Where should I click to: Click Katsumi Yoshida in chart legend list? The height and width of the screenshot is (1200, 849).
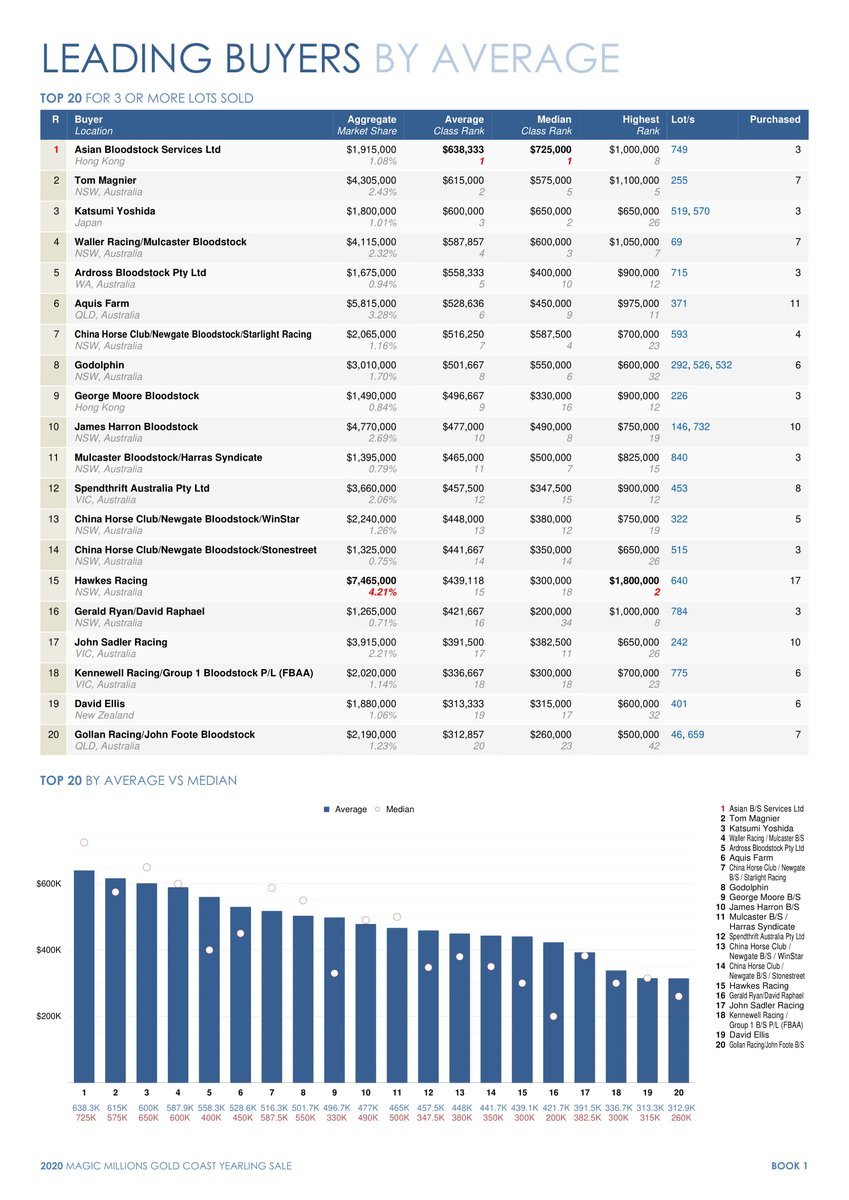coord(761,828)
